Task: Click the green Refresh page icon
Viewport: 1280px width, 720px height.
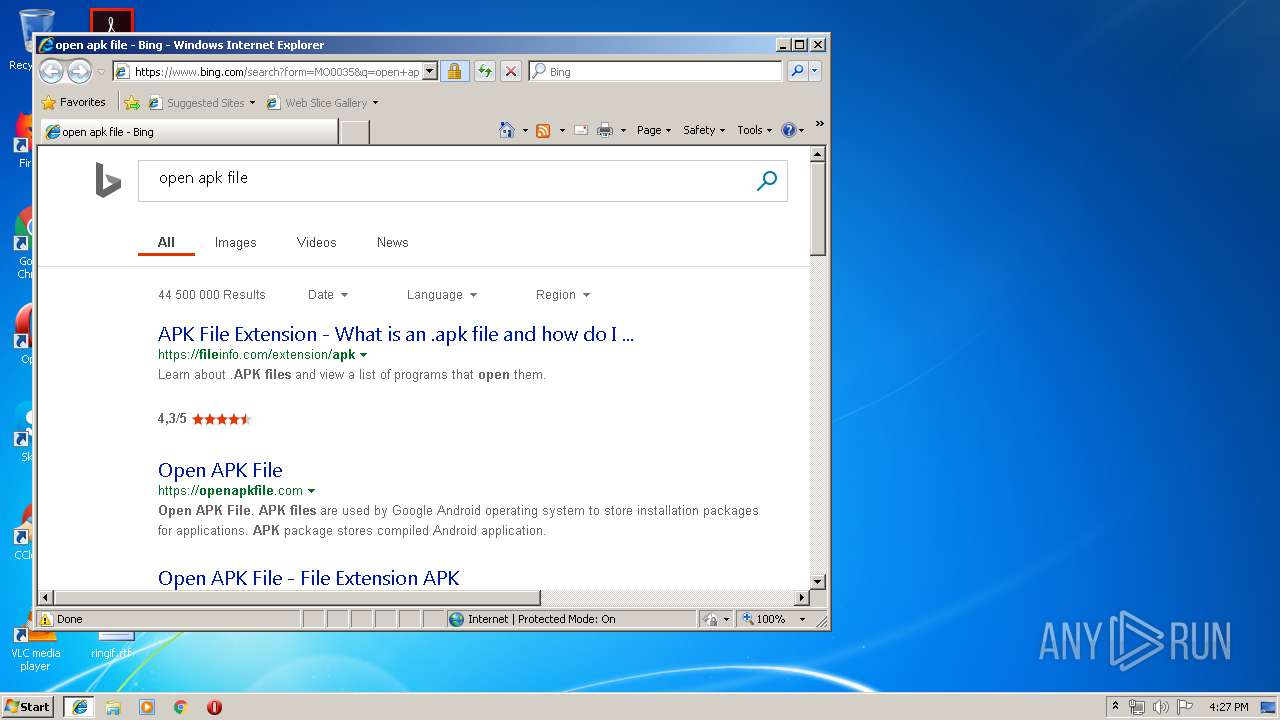Action: pos(485,71)
